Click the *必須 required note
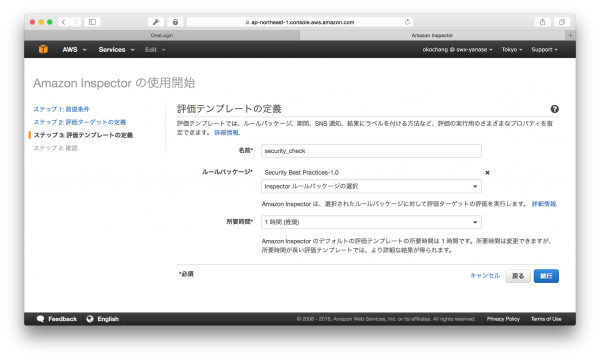Screen dimensions: 600x360 186,274
